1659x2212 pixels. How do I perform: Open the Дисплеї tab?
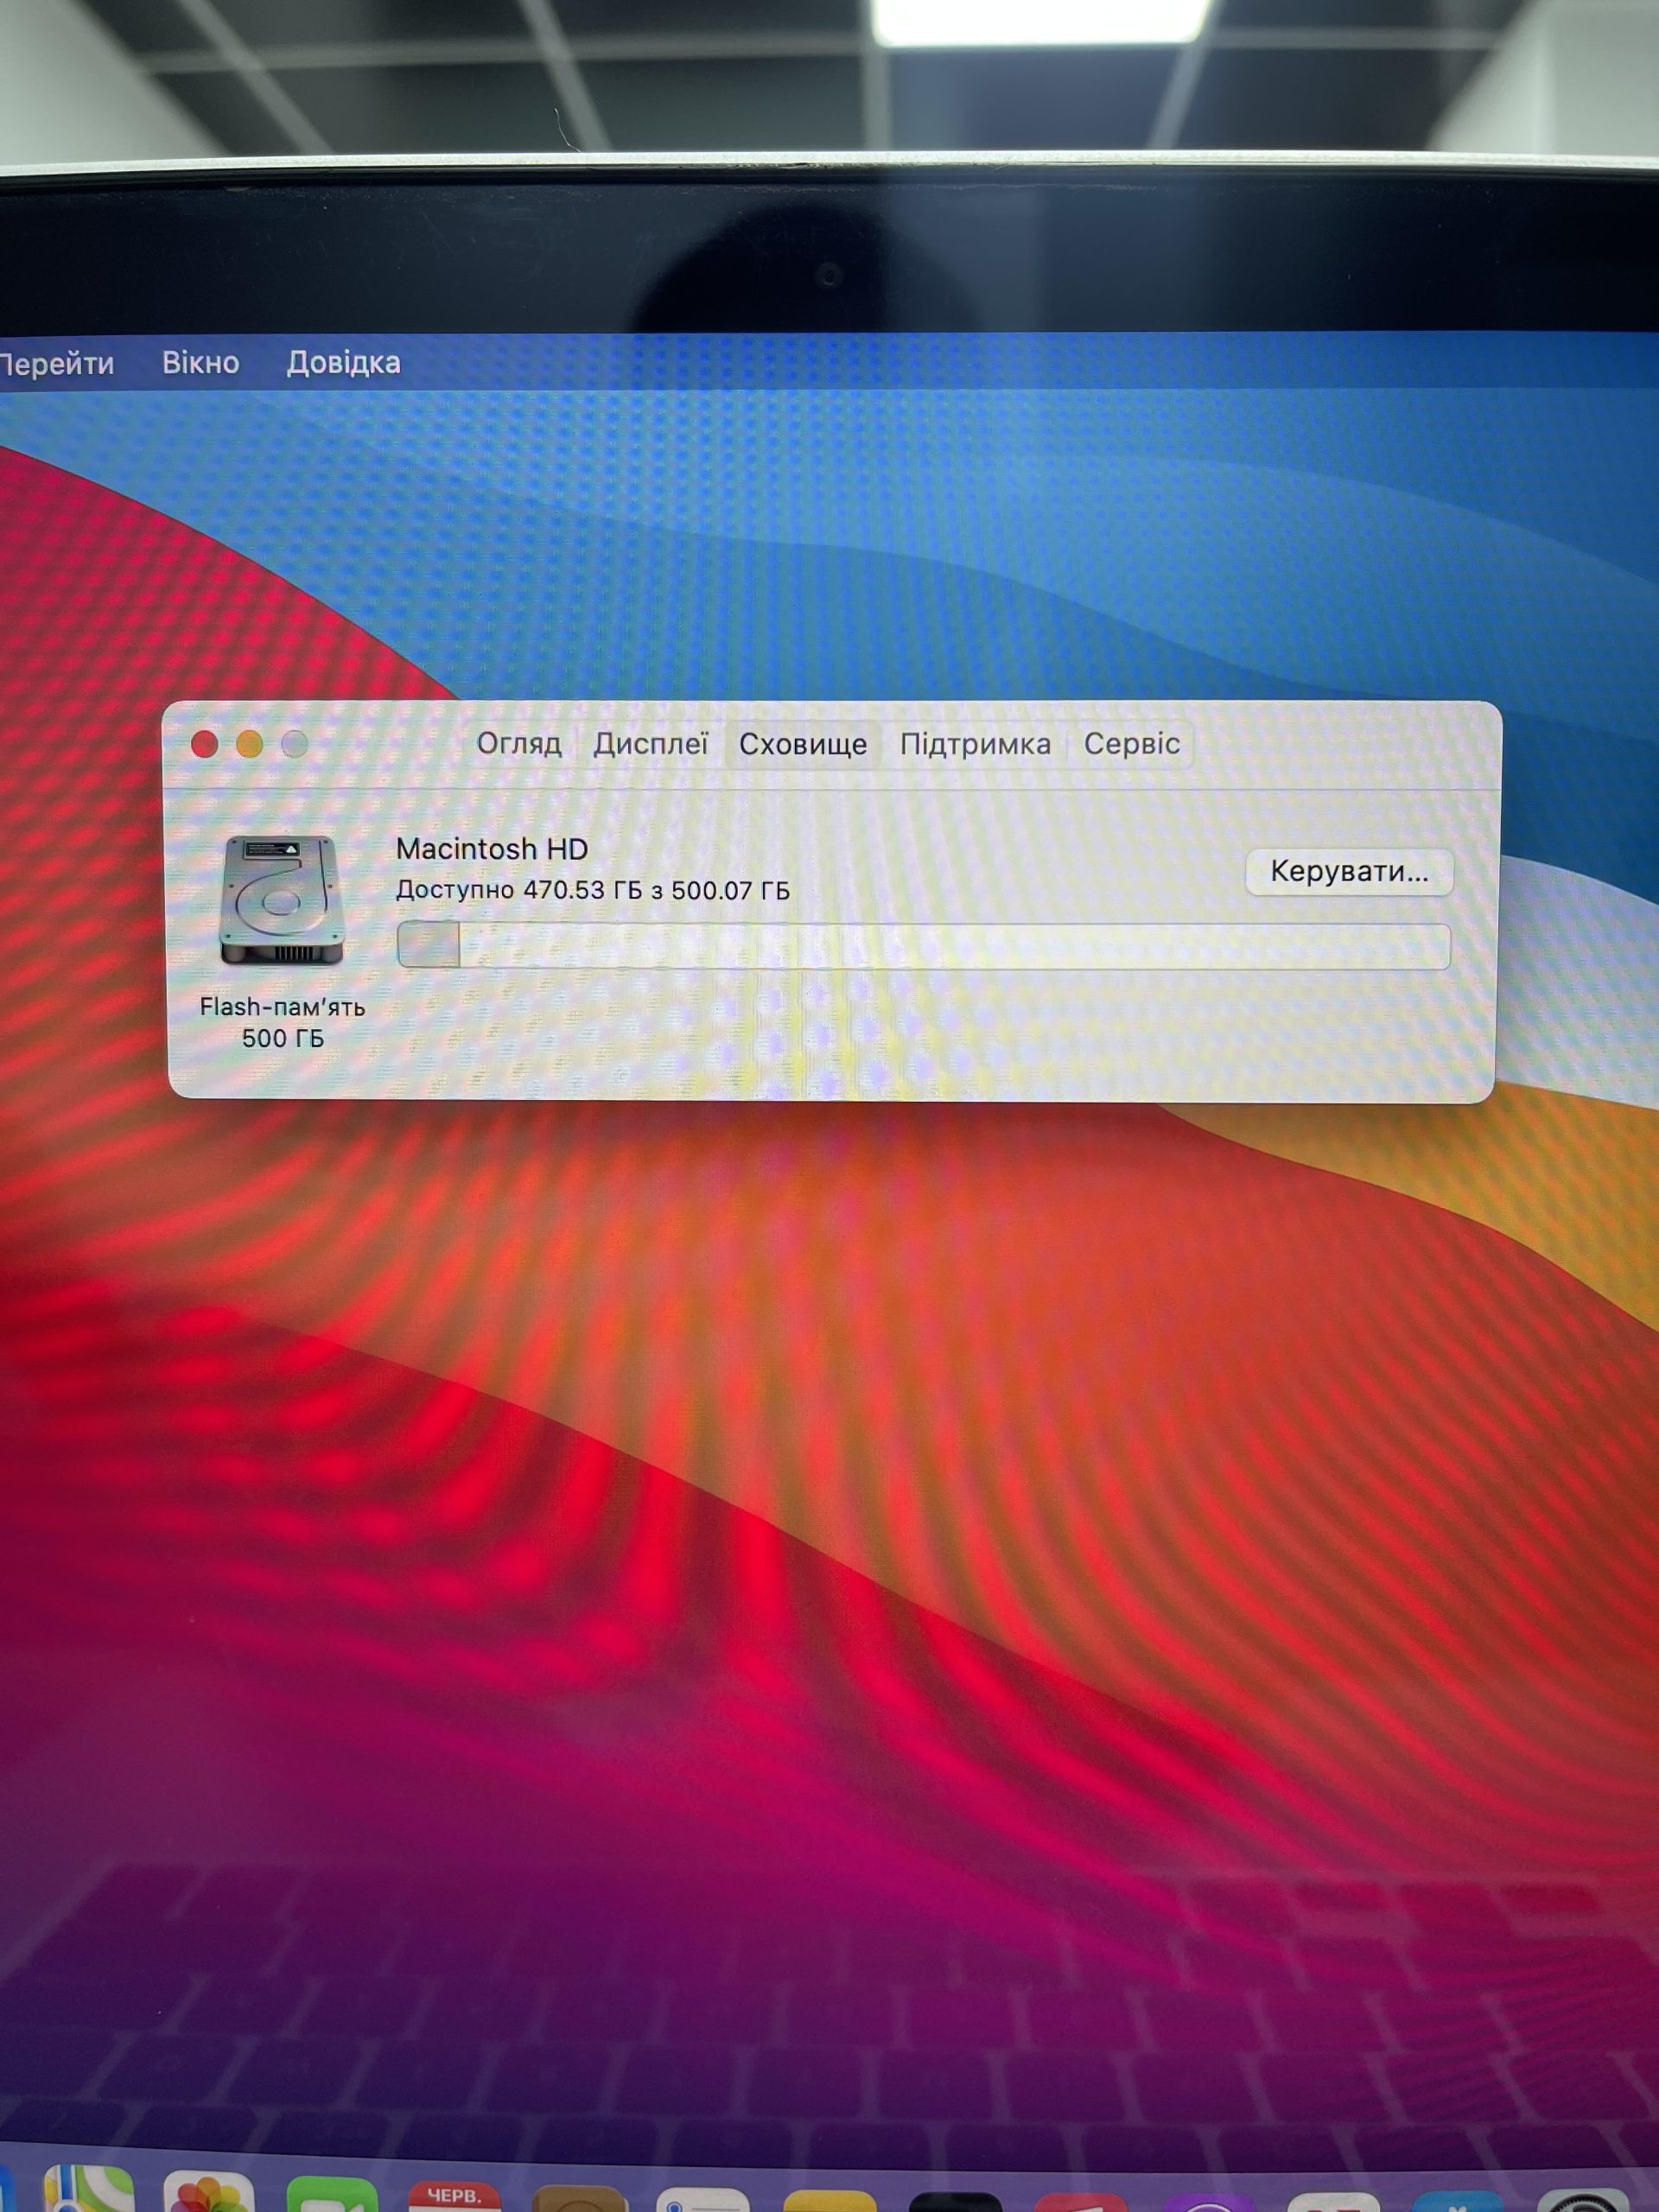pyautogui.click(x=650, y=744)
